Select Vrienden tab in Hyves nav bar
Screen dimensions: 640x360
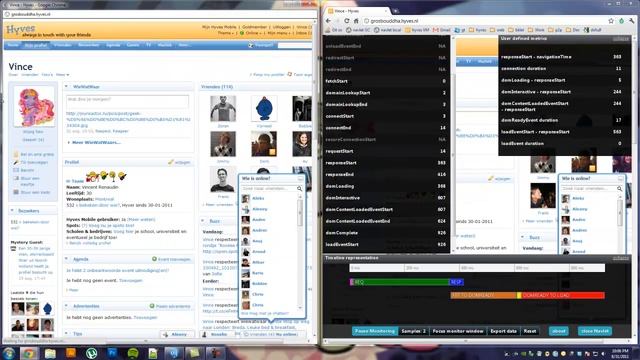62,45
